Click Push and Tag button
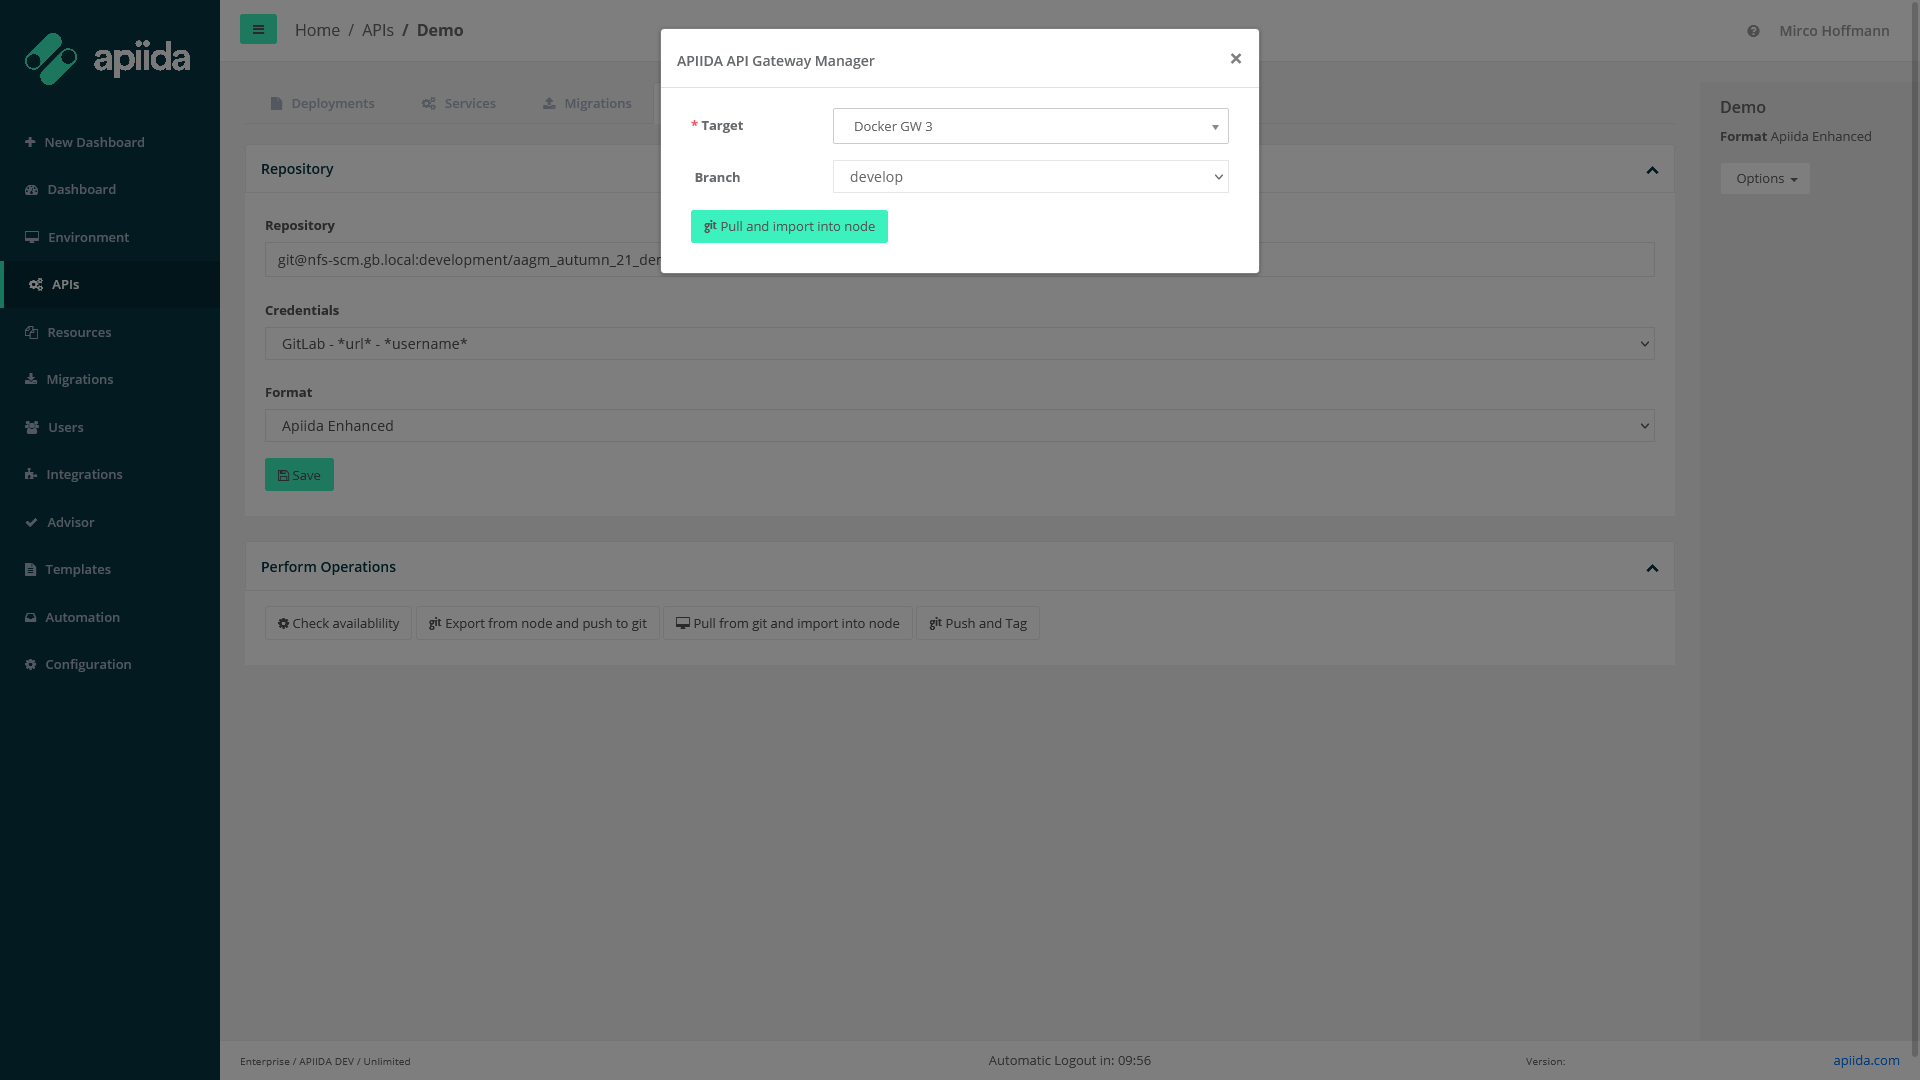This screenshot has height=1080, width=1920. click(977, 623)
